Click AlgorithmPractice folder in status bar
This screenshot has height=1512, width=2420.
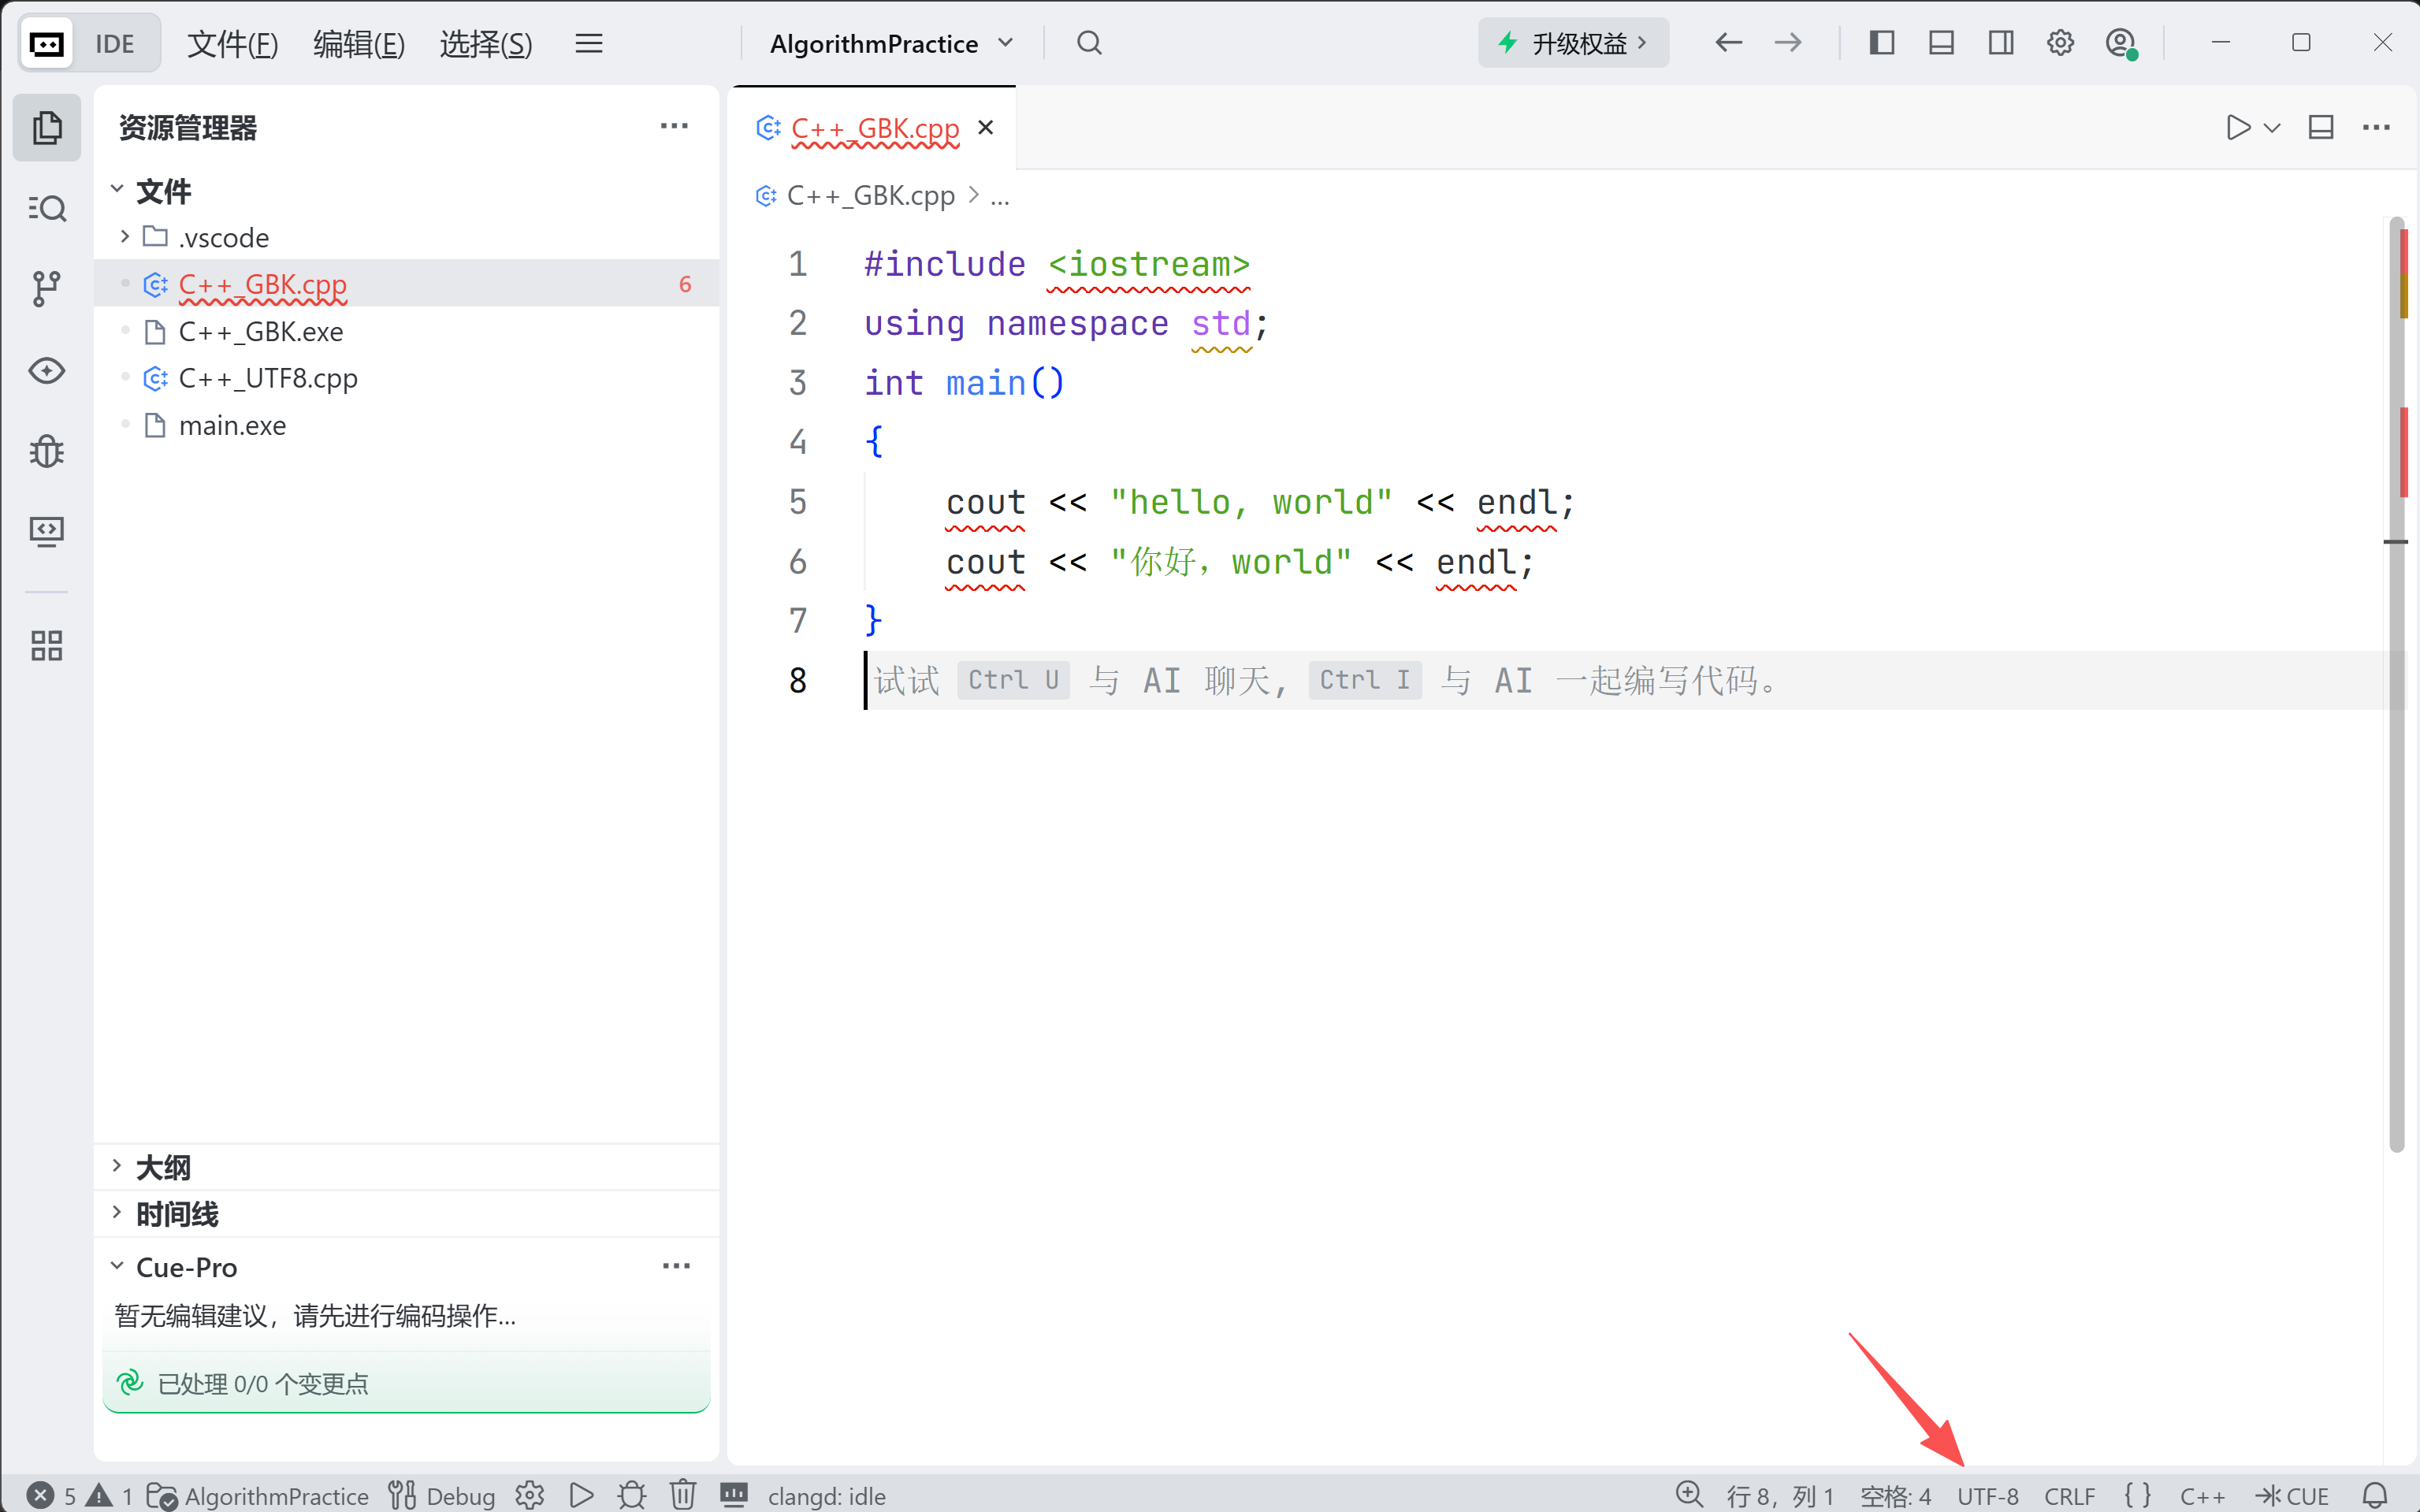tap(258, 1496)
